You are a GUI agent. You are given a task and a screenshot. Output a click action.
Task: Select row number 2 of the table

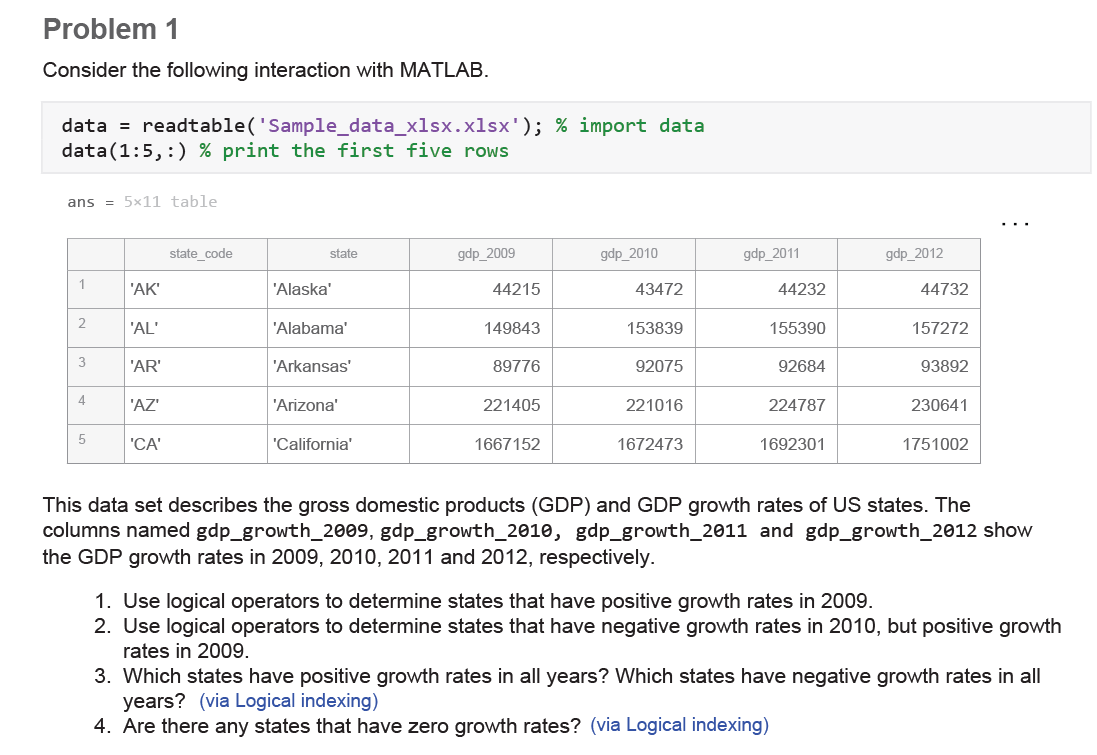96,328
